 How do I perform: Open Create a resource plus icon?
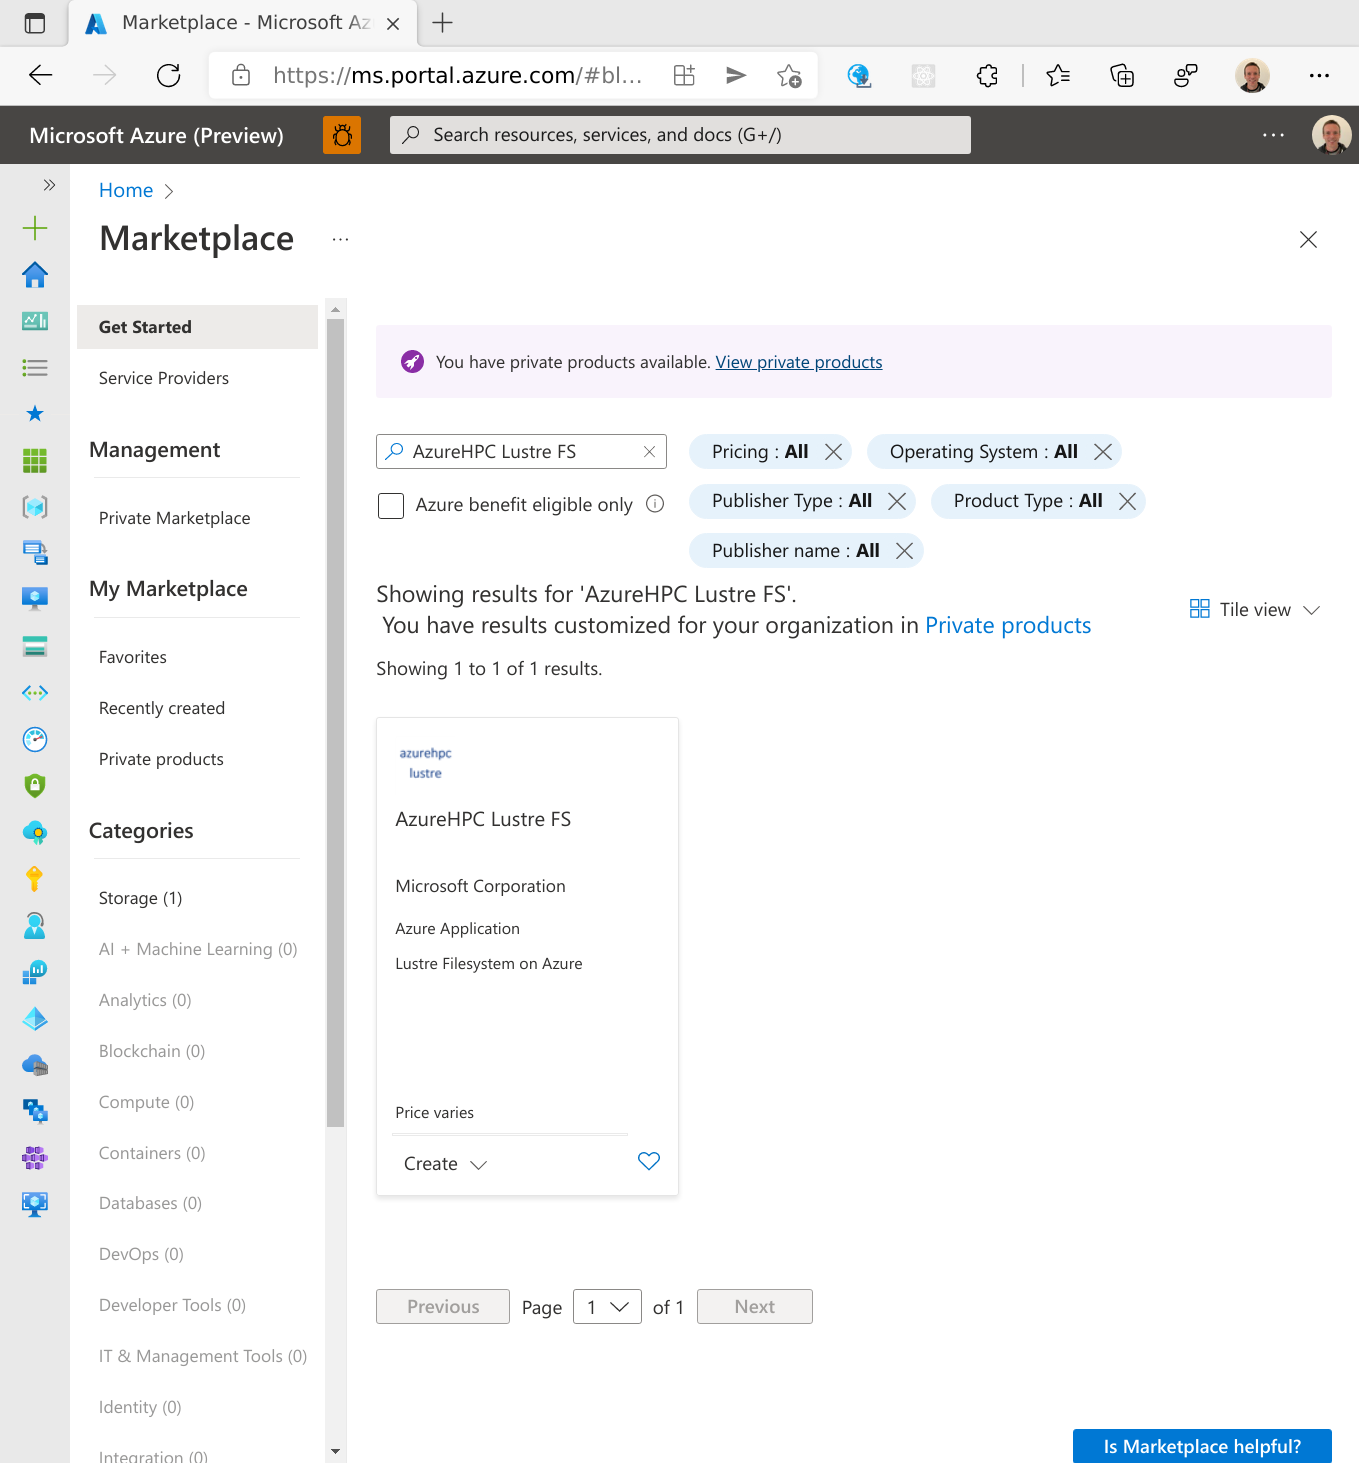[x=35, y=228]
